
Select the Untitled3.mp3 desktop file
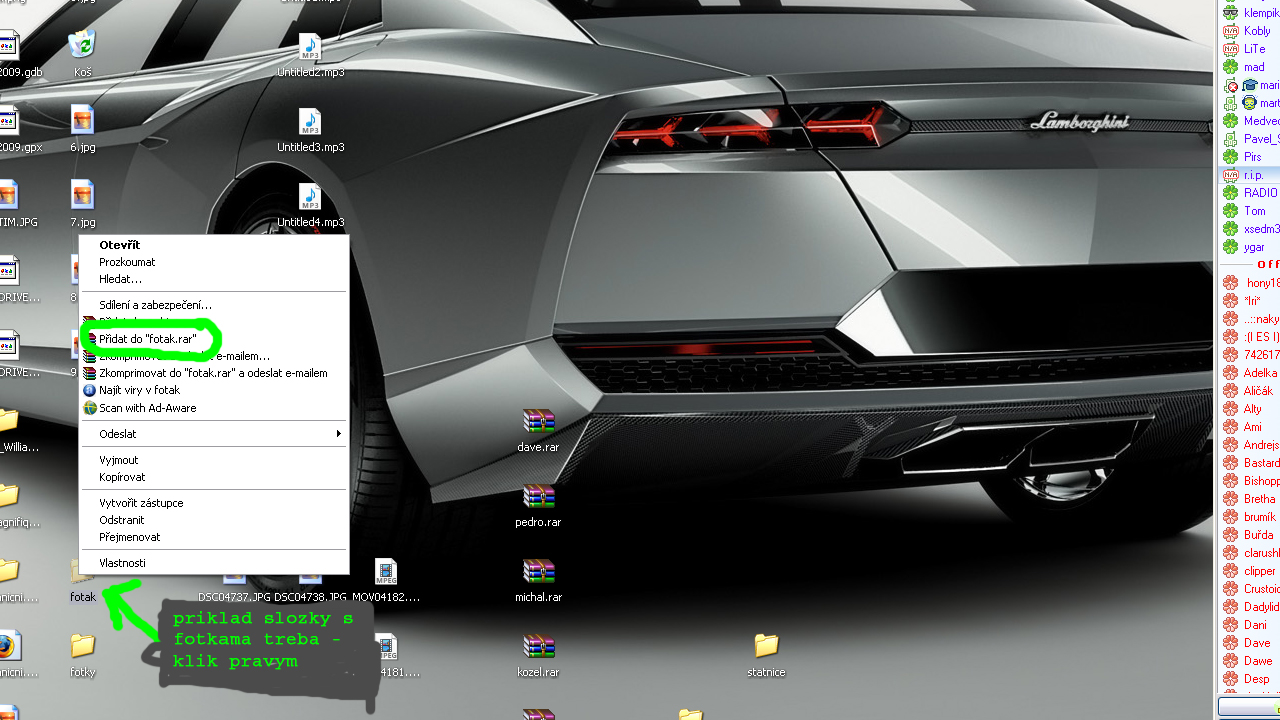310,123
